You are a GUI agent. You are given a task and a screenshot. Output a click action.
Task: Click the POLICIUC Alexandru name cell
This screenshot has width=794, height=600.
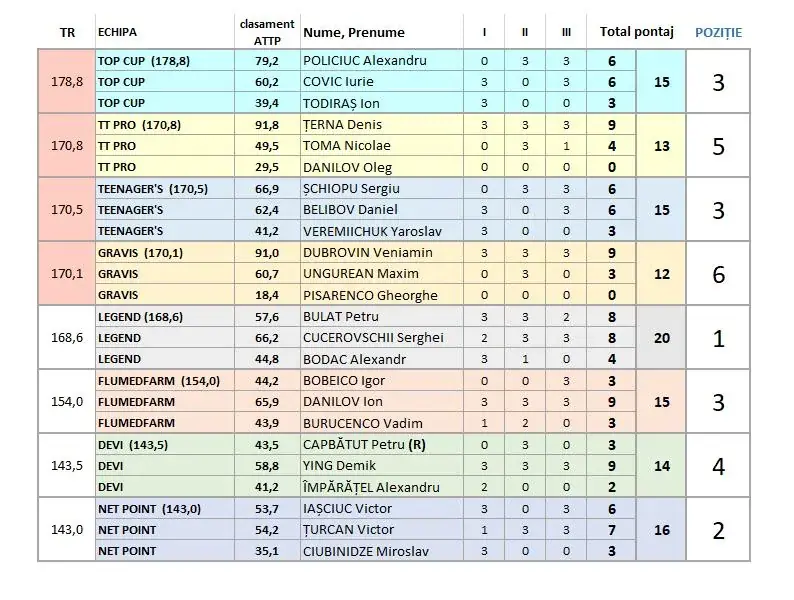pos(382,61)
